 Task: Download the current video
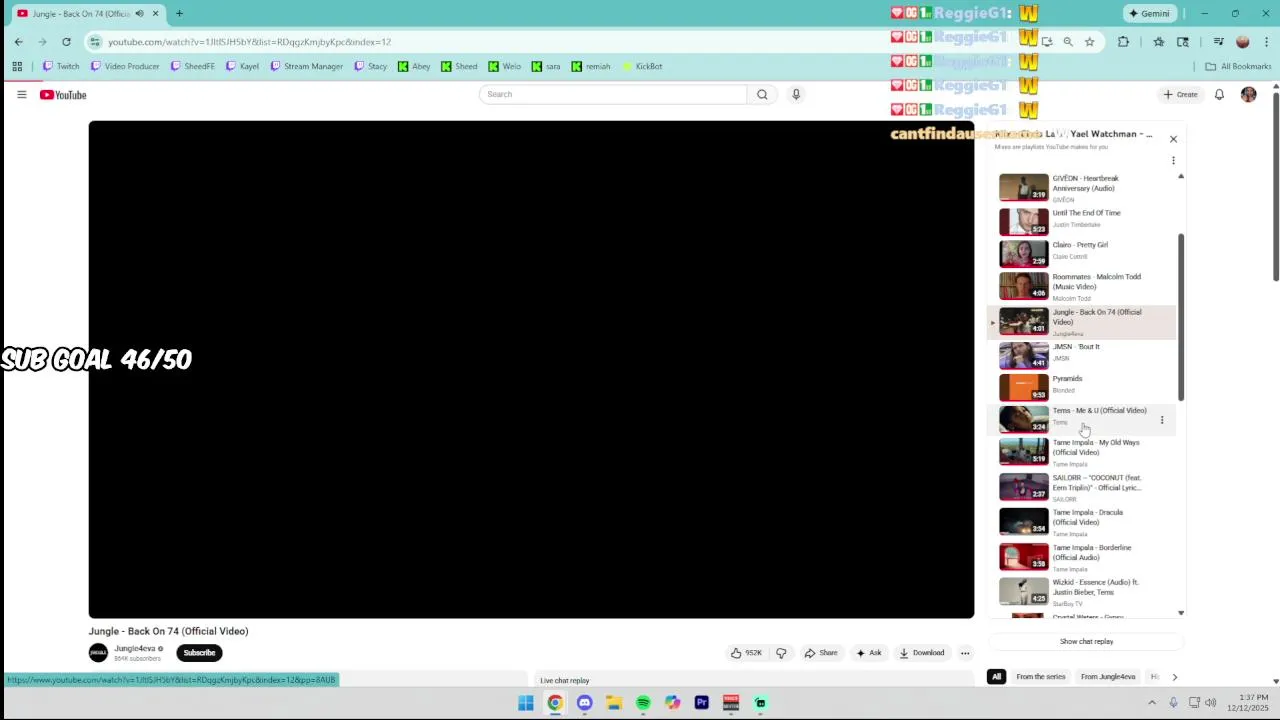pyautogui.click(x=922, y=653)
